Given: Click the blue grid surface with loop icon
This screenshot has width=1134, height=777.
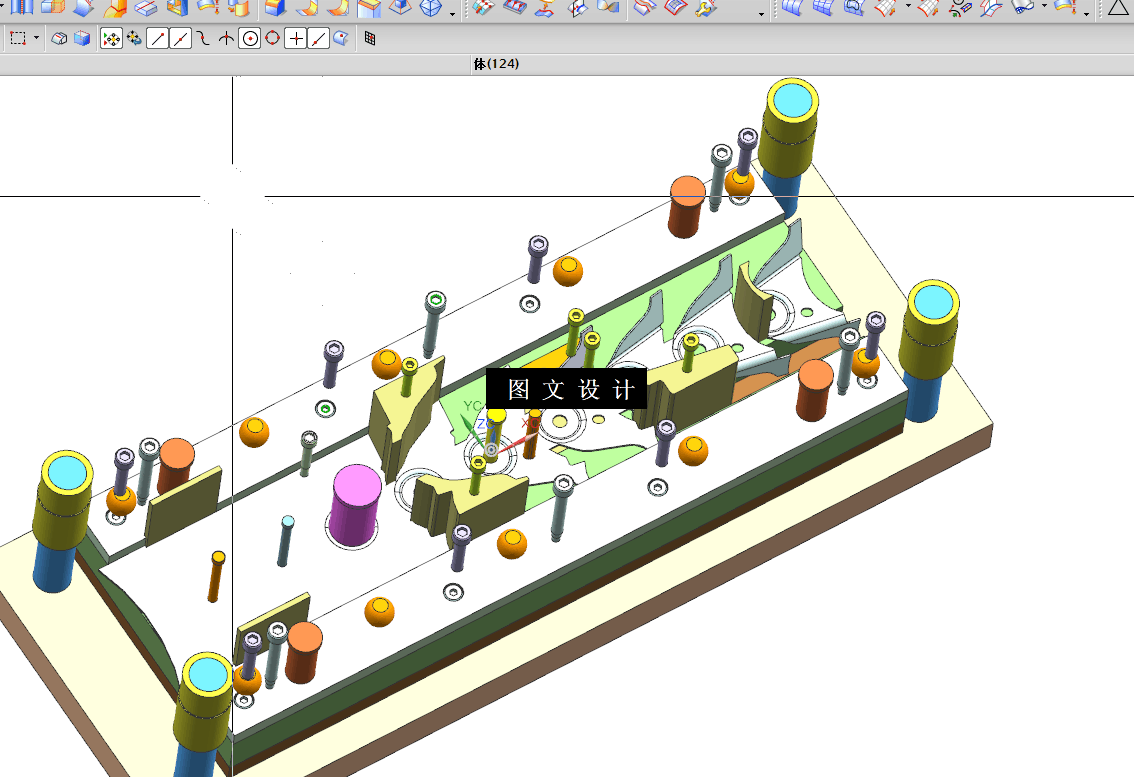Looking at the screenshot, I should tap(855, 8).
